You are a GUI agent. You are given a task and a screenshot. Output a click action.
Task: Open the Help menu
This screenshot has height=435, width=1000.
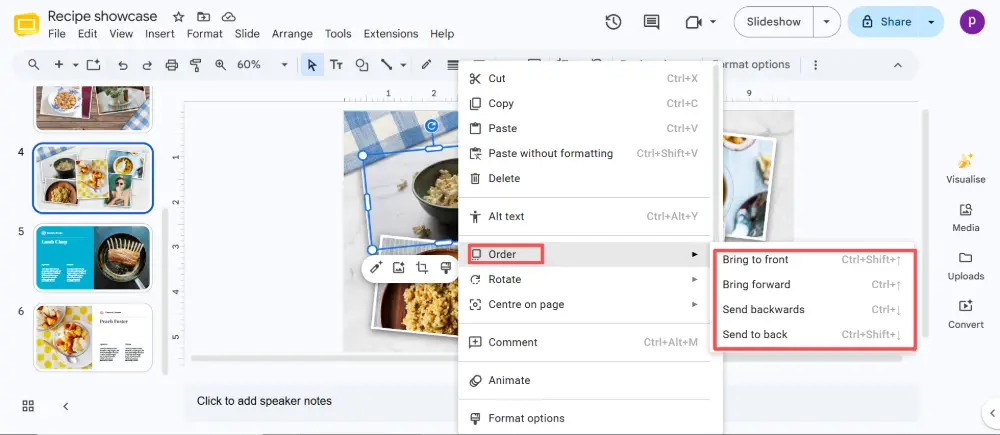click(442, 34)
